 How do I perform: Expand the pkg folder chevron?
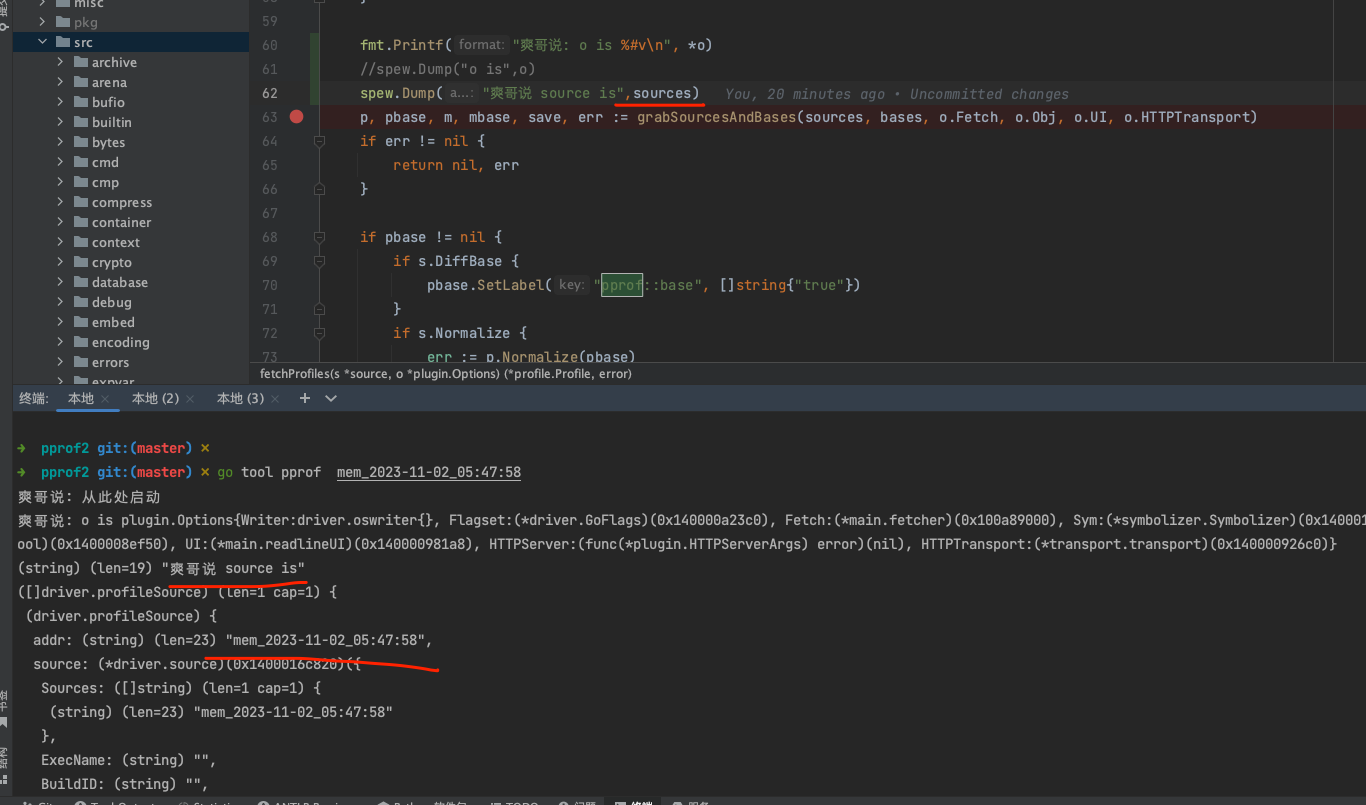coord(43,22)
